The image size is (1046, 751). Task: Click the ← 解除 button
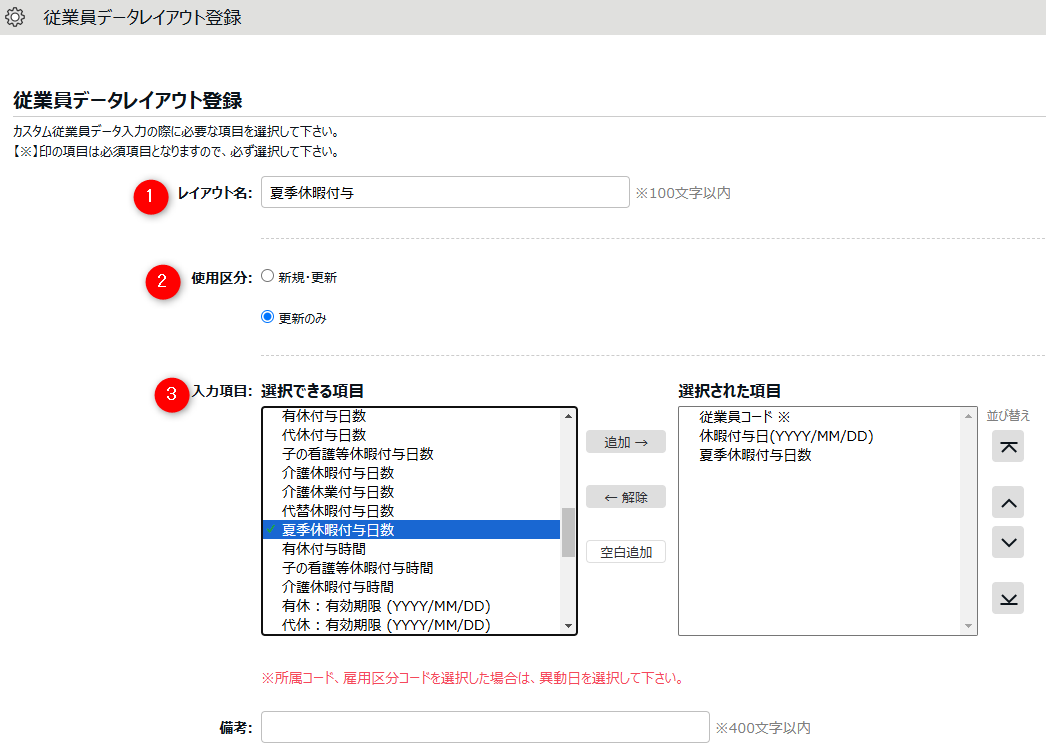pyautogui.click(x=625, y=497)
